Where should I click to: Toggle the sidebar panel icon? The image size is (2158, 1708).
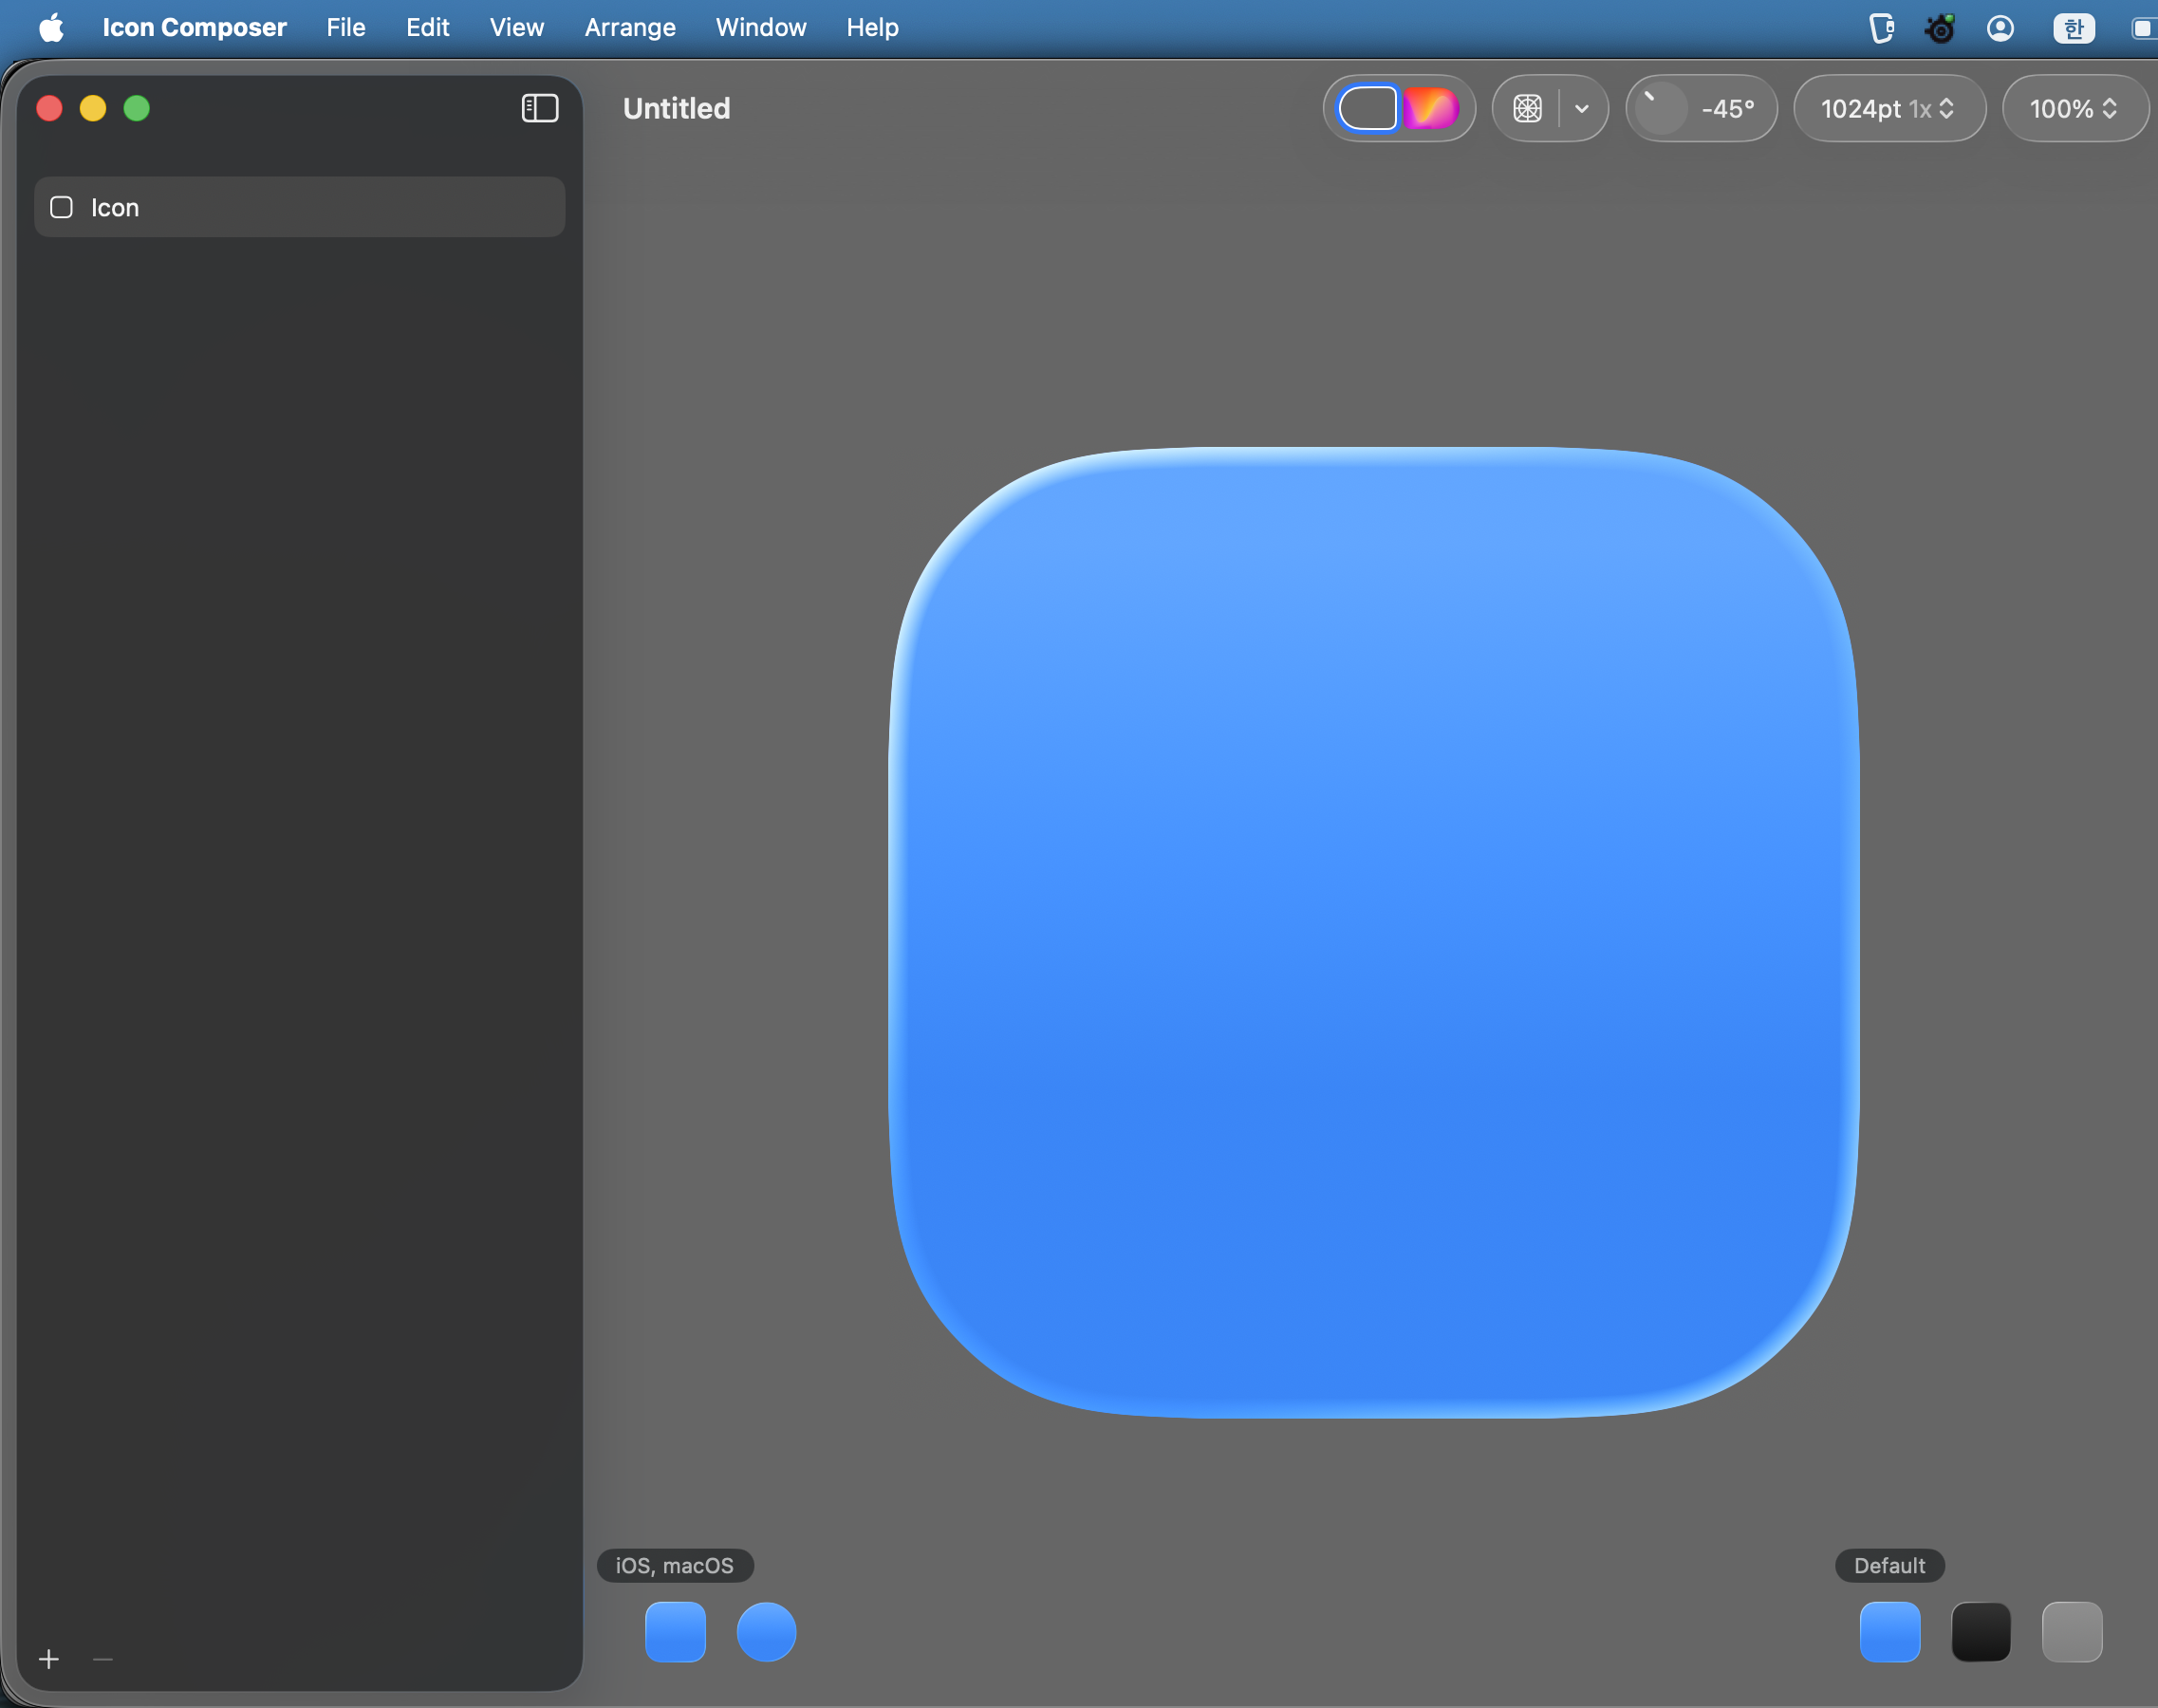(539, 108)
